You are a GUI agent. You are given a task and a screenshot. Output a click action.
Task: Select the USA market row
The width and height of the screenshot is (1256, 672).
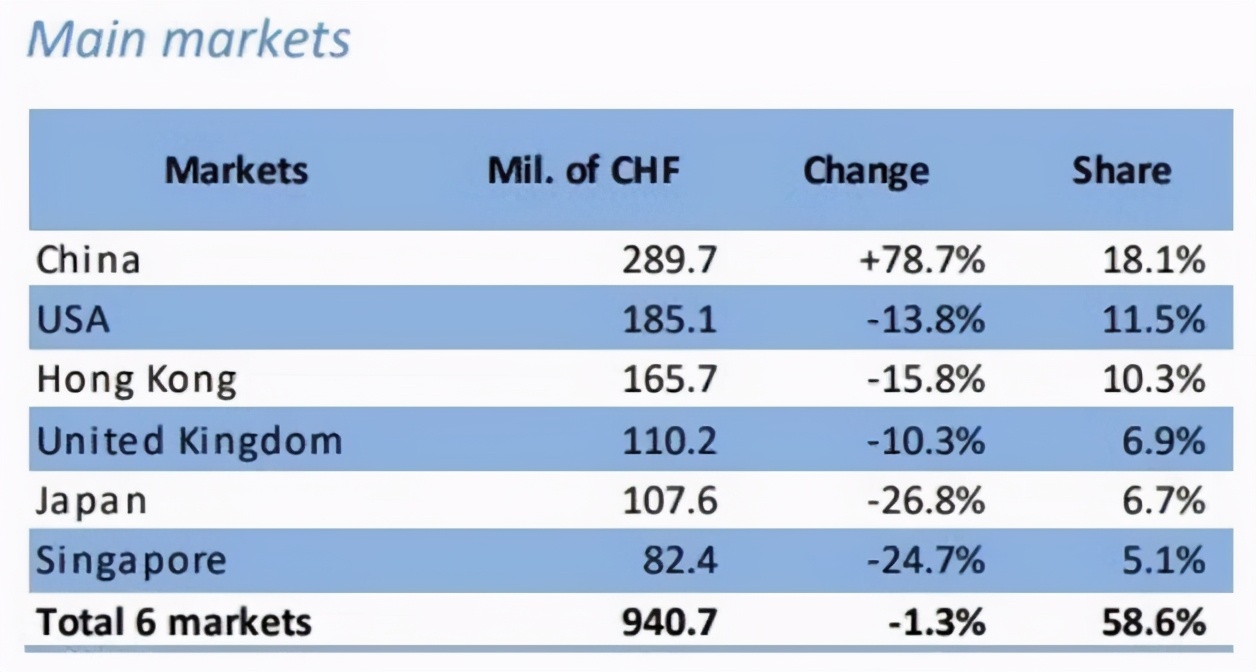point(72,320)
